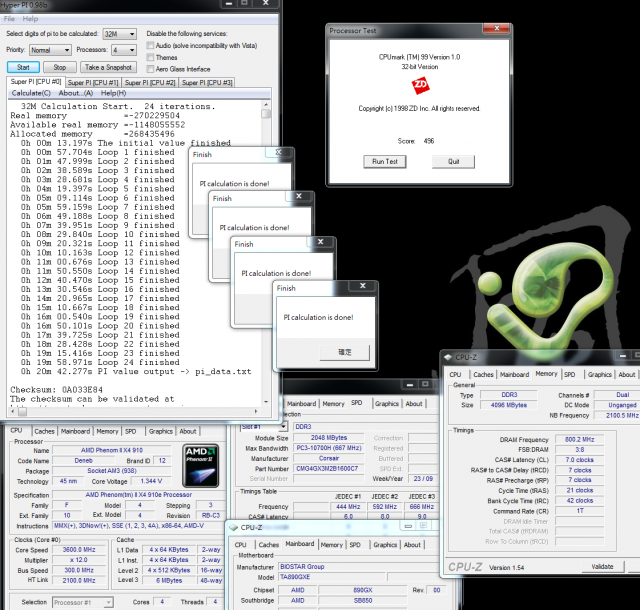640x610 pixels.
Task: Switch to Super PI [CPU #2] tab
Action: tap(150, 82)
